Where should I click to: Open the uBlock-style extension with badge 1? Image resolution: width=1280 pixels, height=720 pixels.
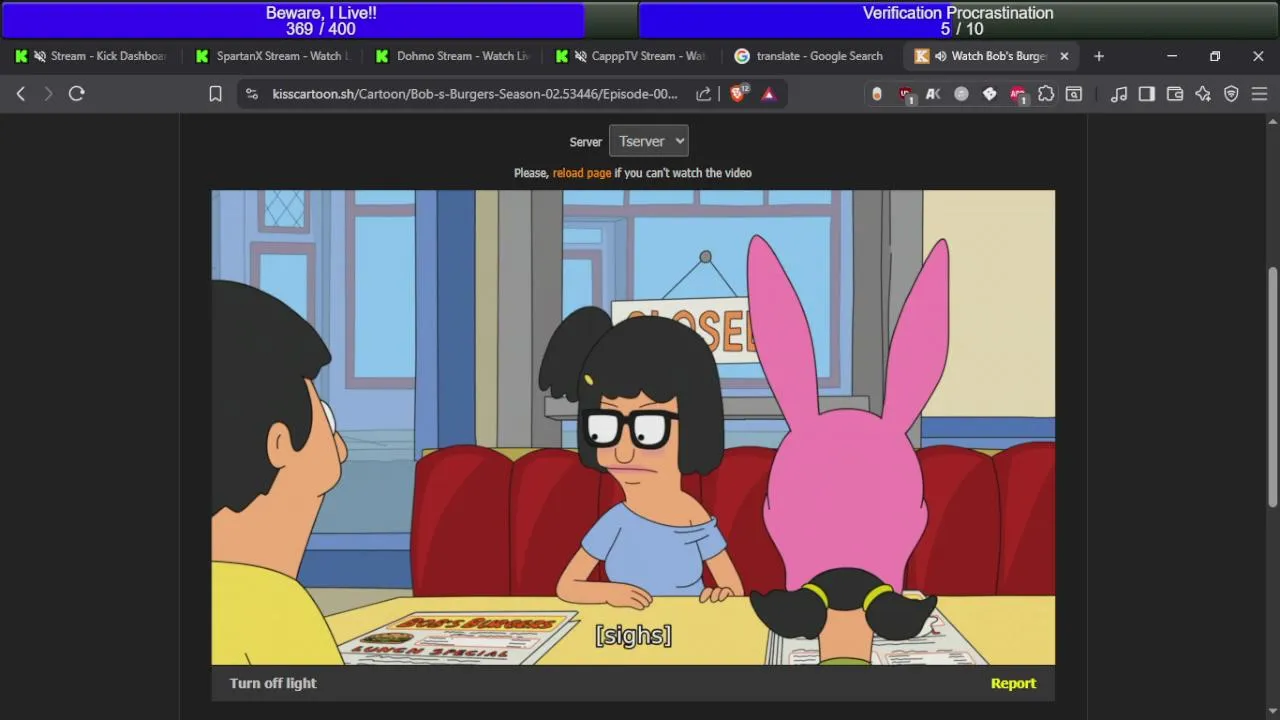pos(906,94)
